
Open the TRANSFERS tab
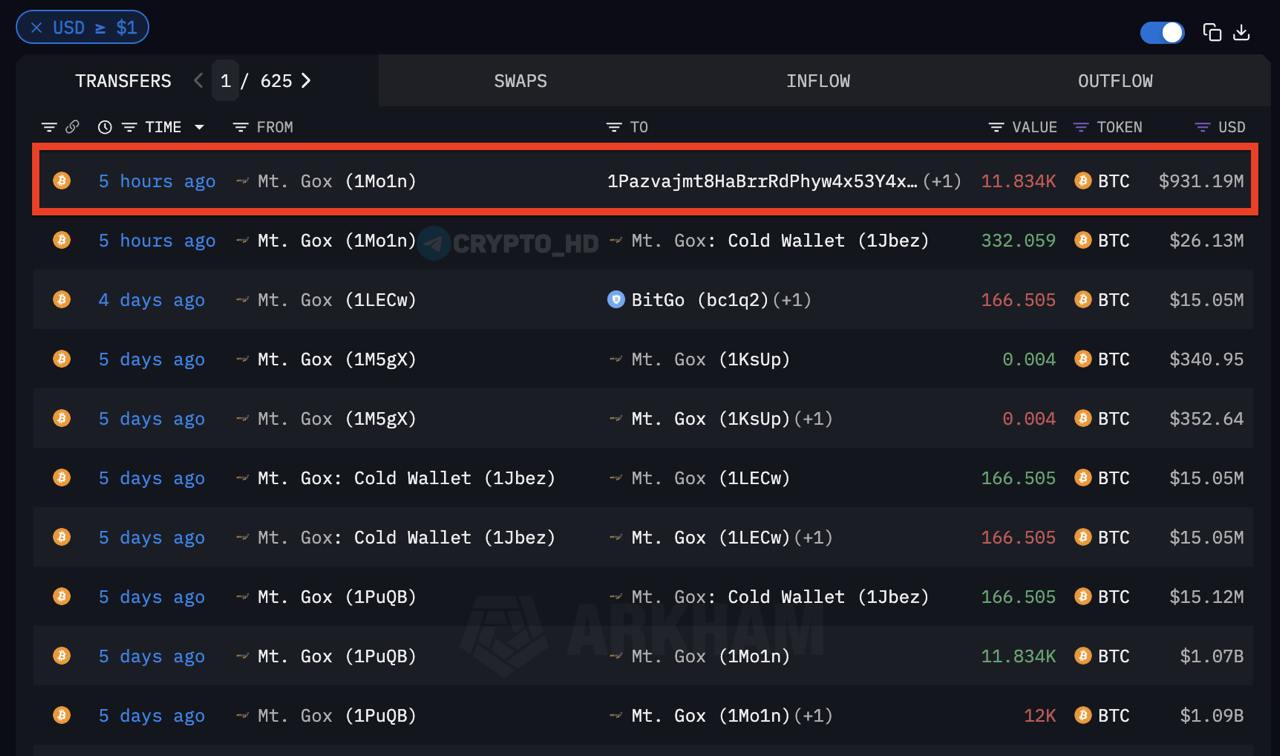[123, 81]
